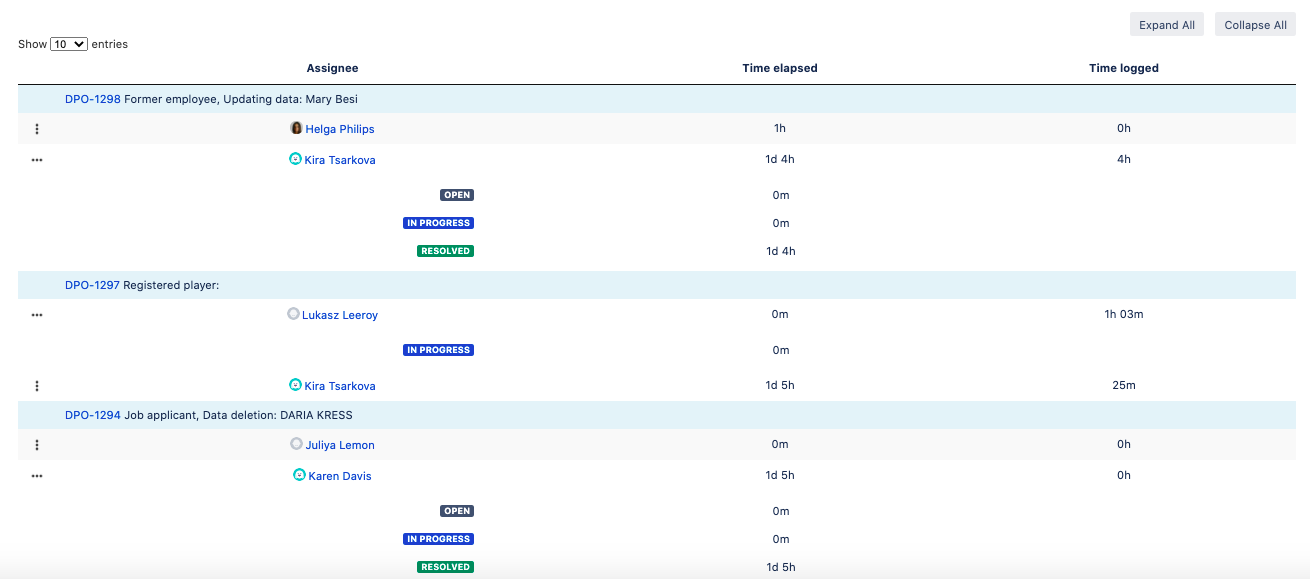Screen dimensions: 1310x579
Task: Expand Helga Philips row via vertical dots
Action: point(37,129)
